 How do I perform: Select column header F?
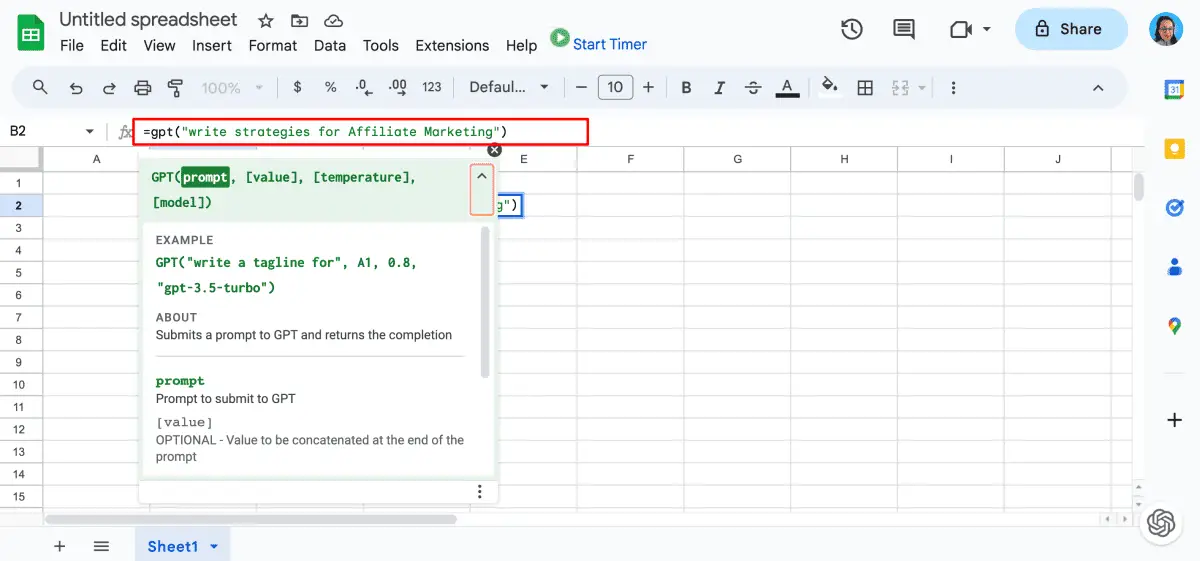[x=630, y=159]
